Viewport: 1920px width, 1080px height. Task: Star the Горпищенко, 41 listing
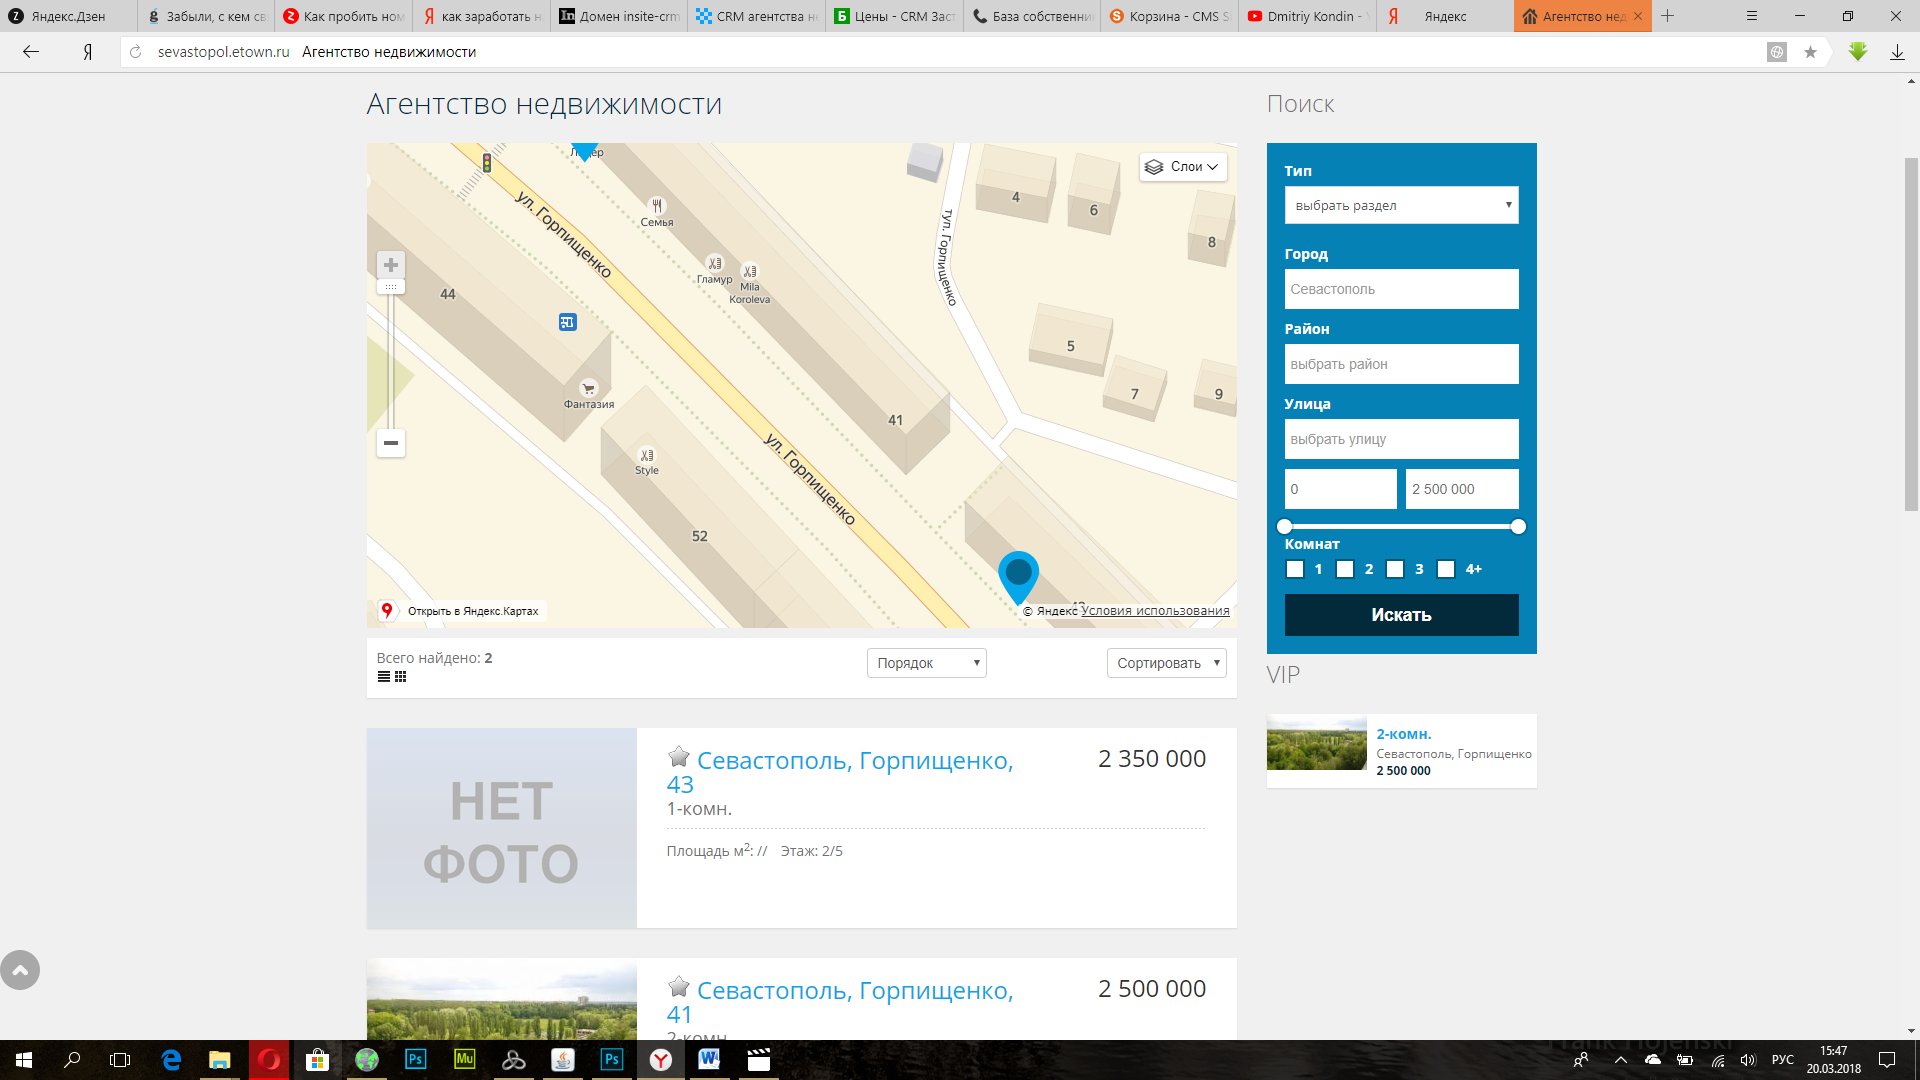(679, 987)
